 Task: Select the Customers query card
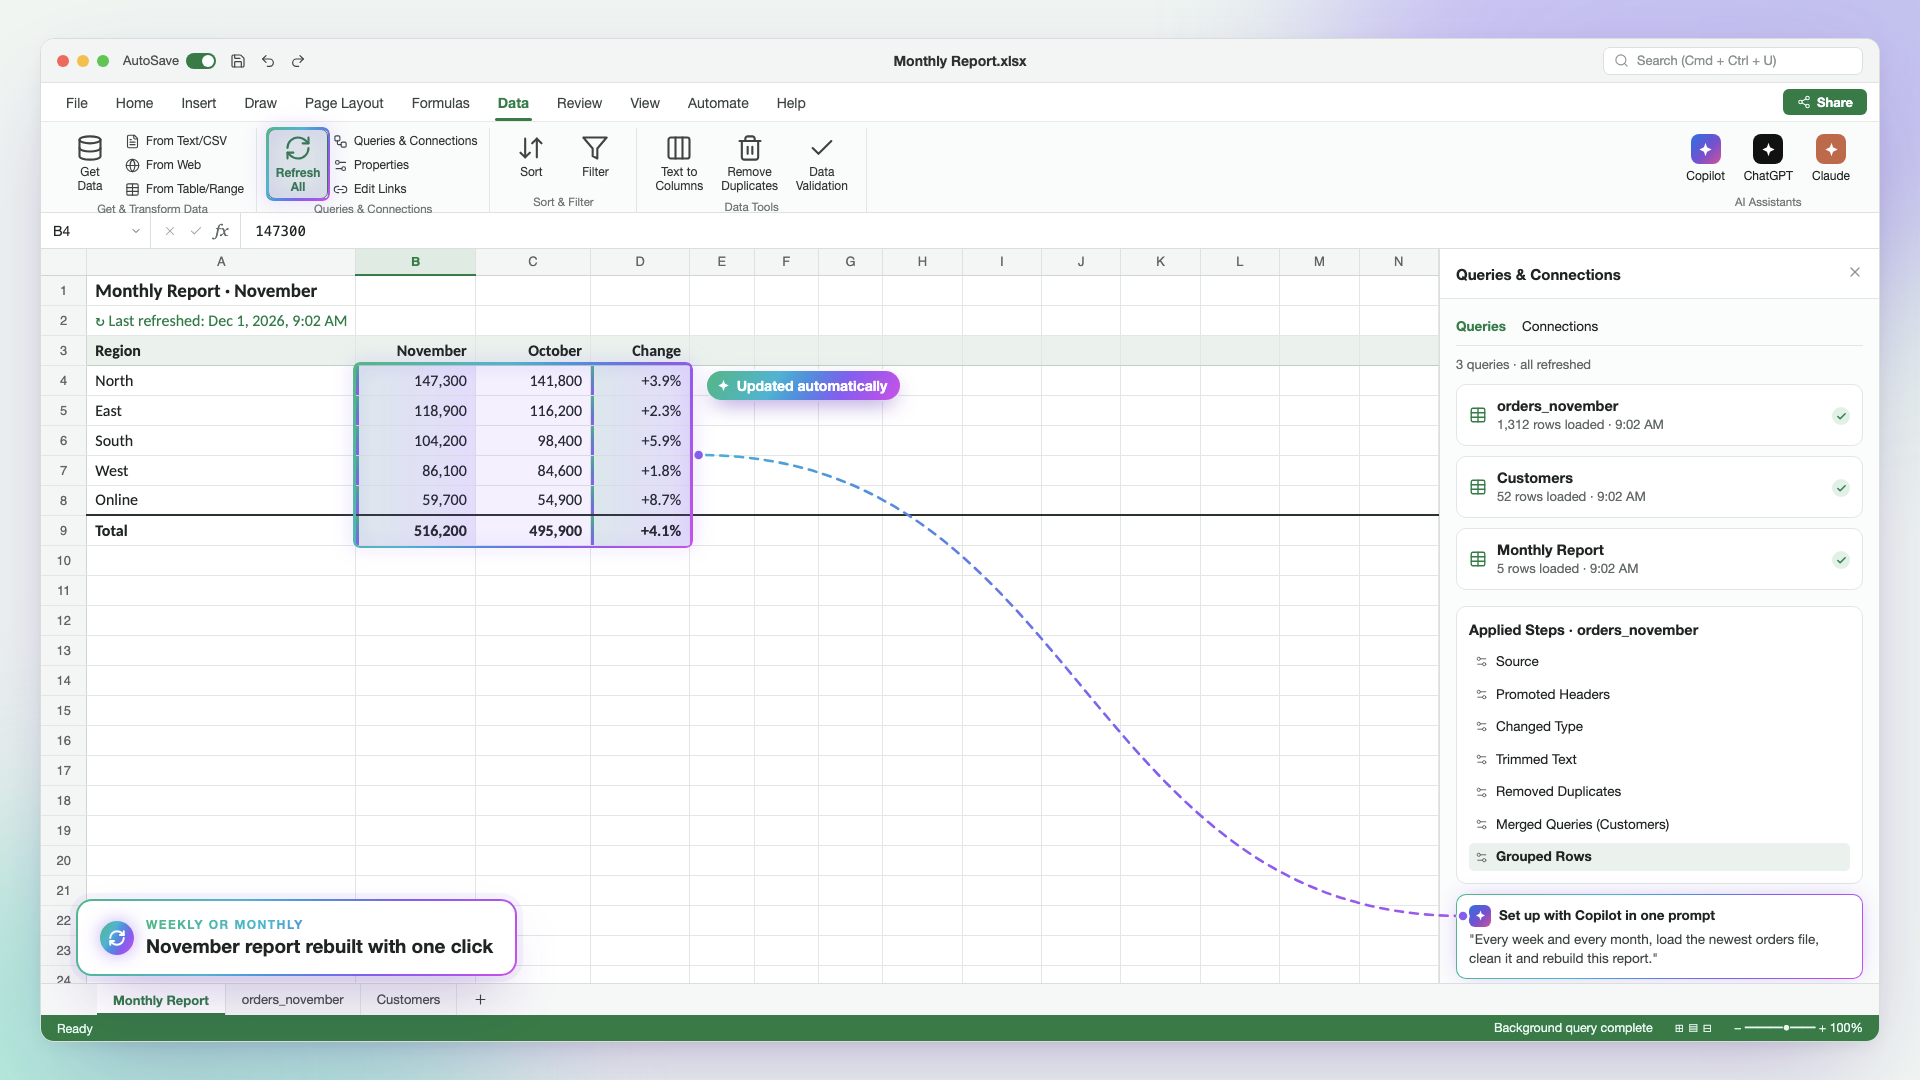[1658, 487]
